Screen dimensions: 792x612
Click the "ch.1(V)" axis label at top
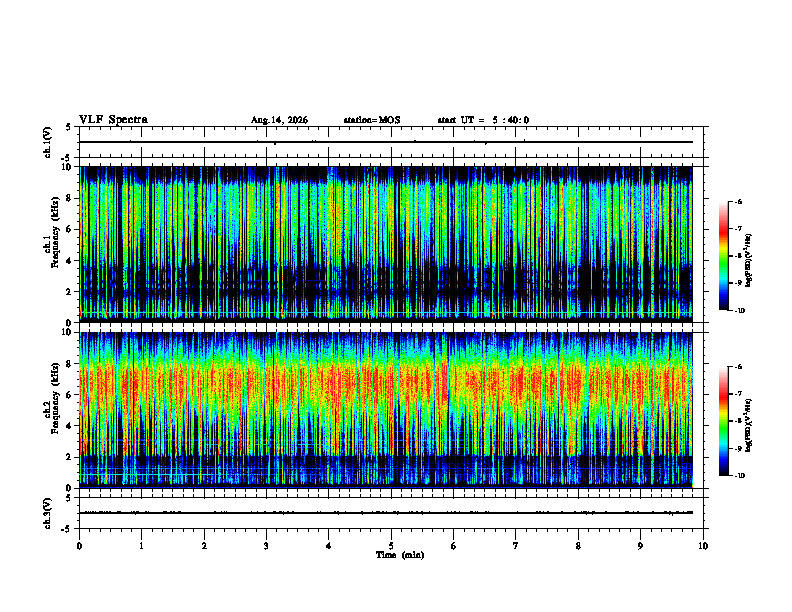click(47, 142)
